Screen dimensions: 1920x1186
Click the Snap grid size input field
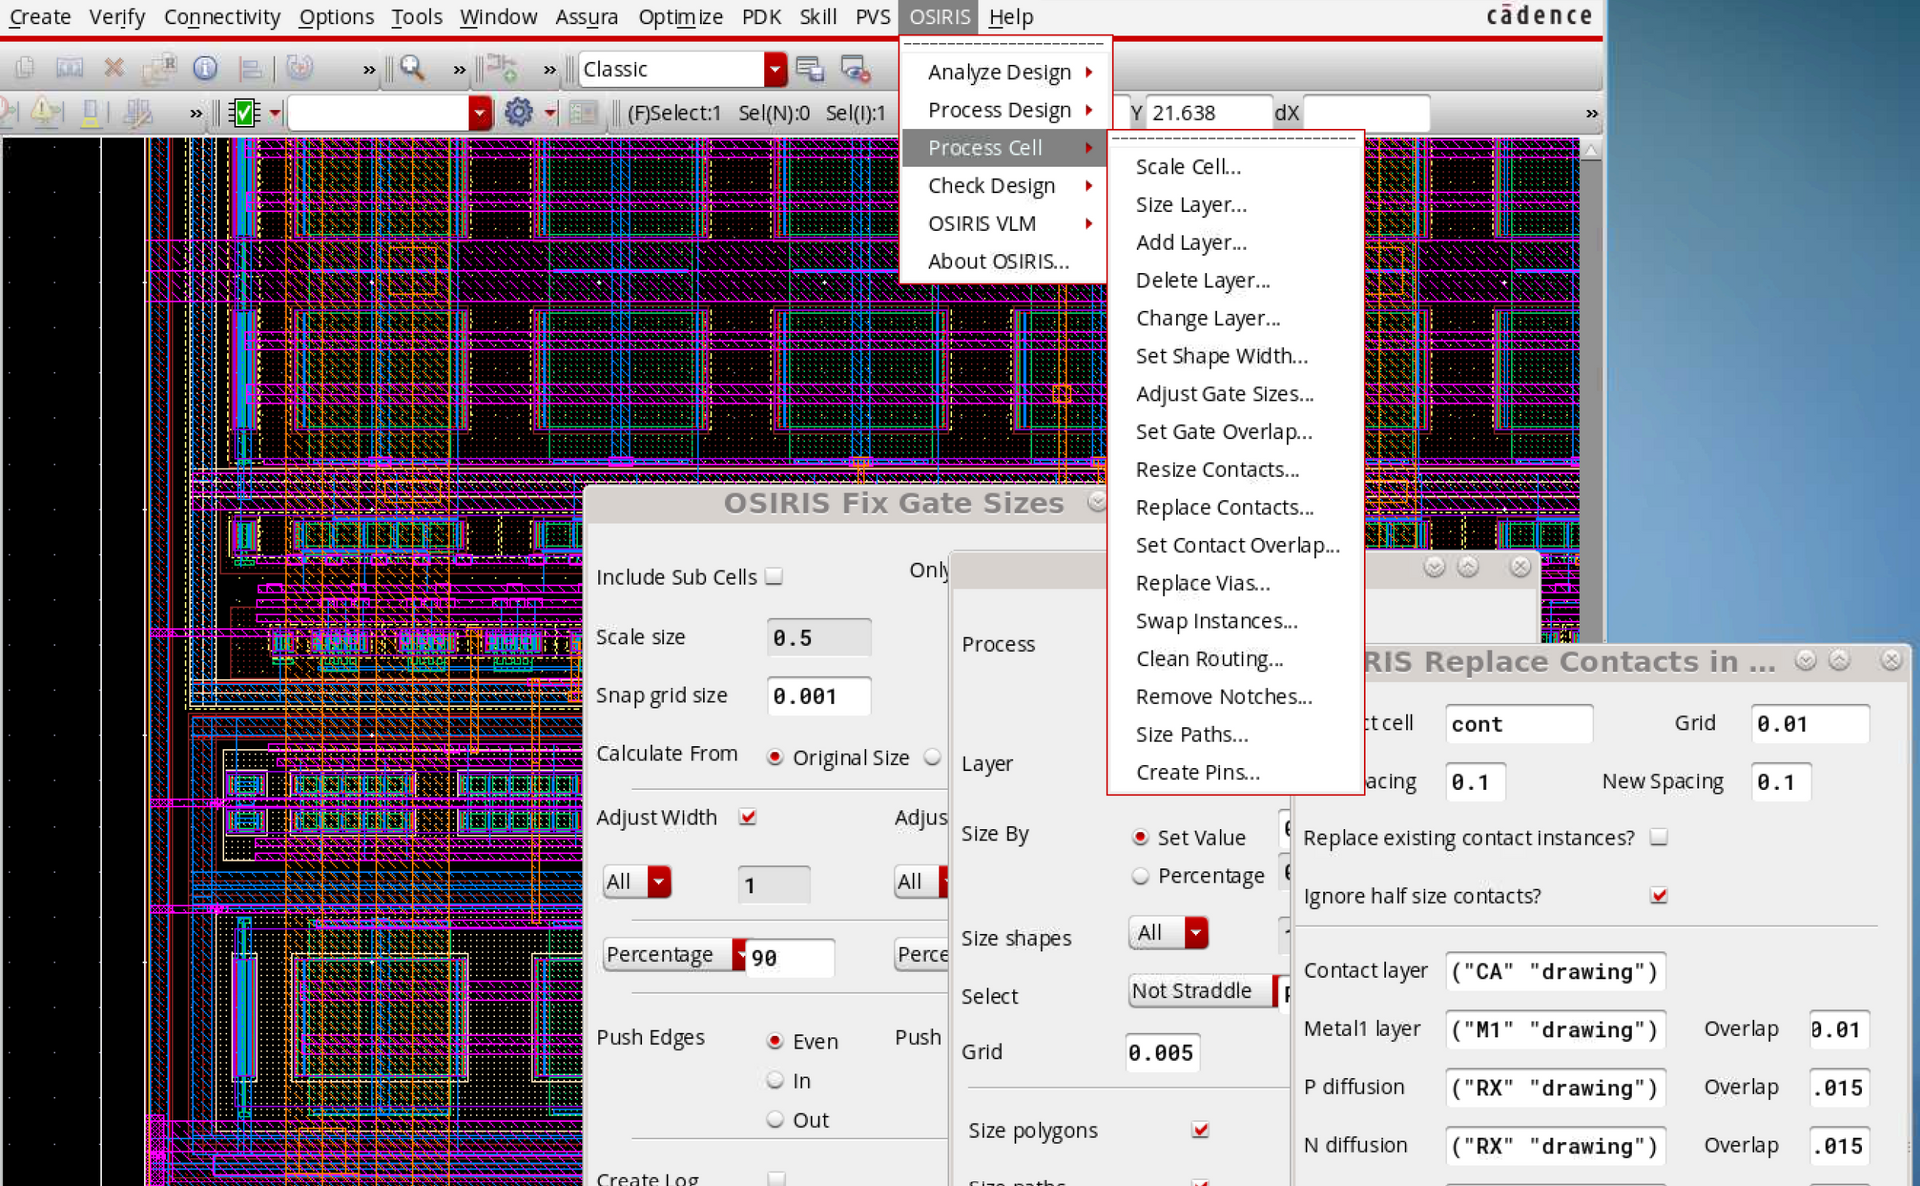(x=819, y=696)
